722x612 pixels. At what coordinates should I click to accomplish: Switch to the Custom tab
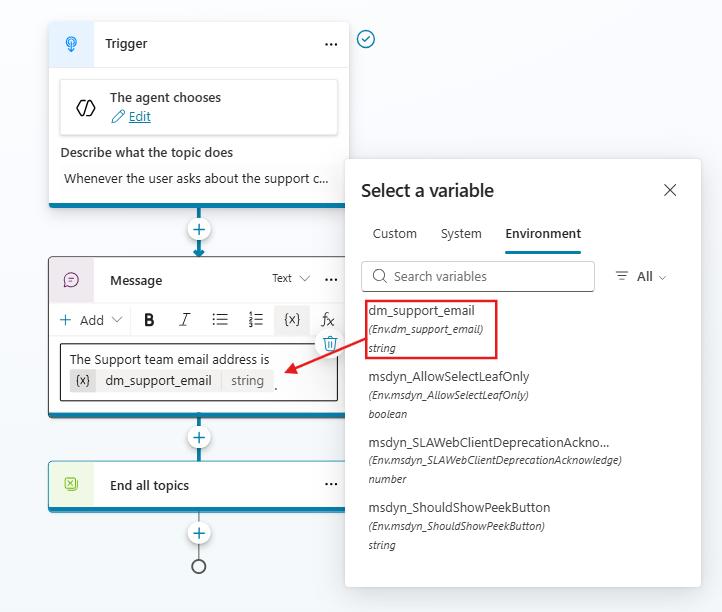(x=395, y=234)
